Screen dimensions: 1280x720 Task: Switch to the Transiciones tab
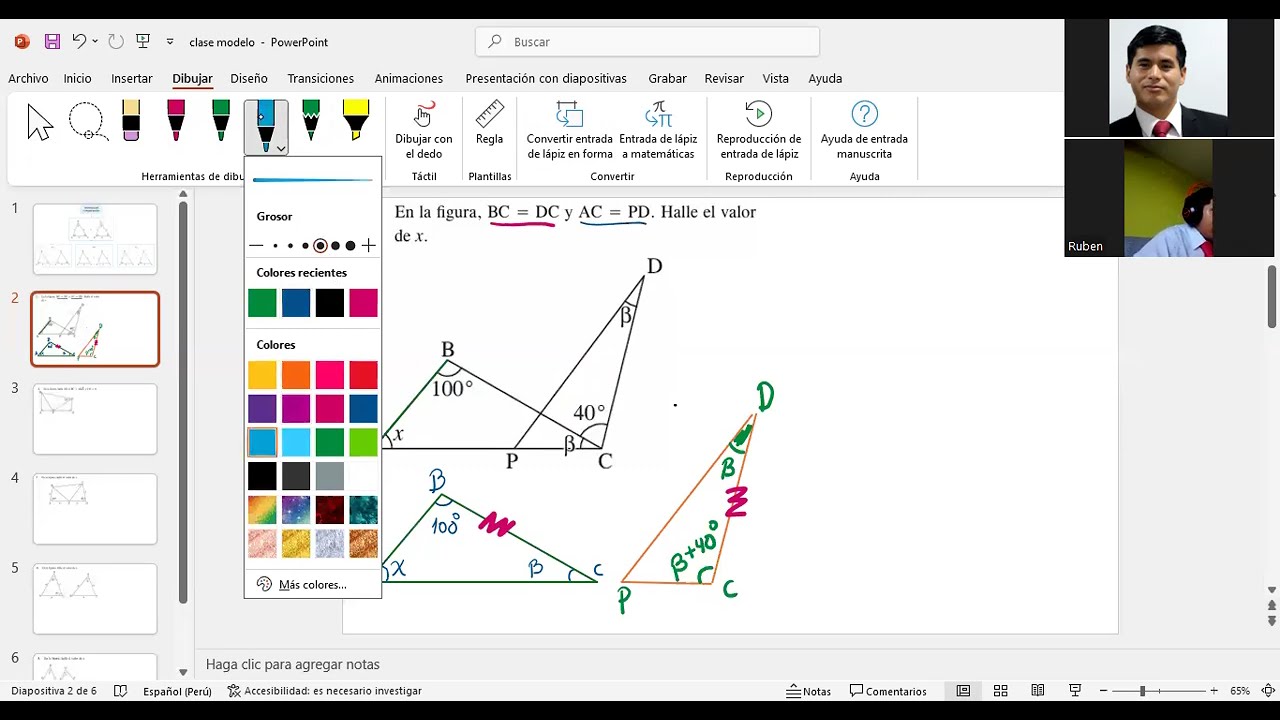320,78
